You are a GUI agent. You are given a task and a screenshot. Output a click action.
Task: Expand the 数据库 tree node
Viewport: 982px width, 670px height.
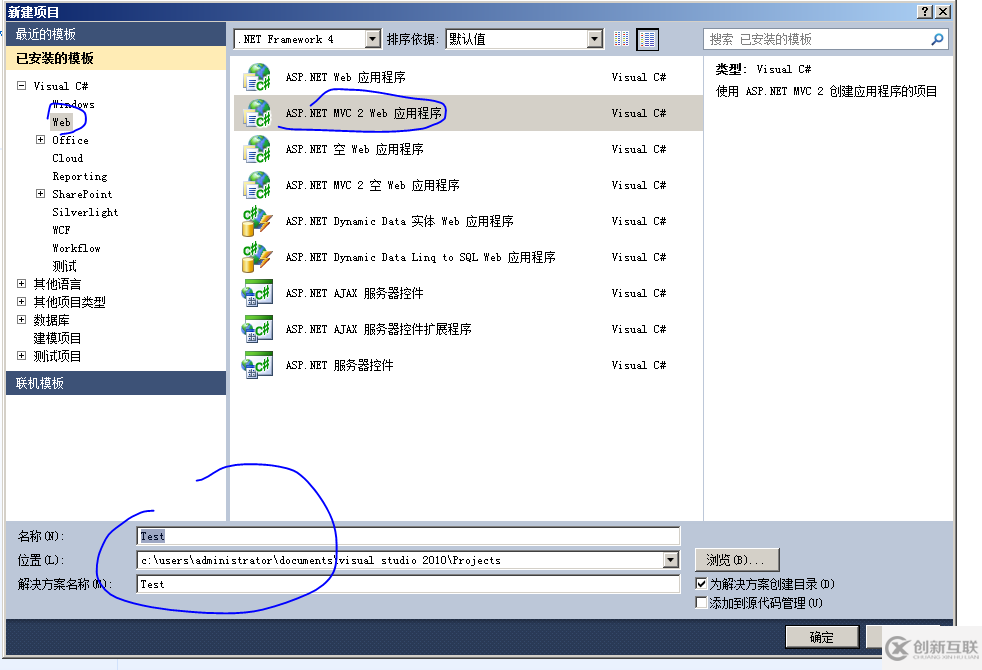[x=22, y=320]
